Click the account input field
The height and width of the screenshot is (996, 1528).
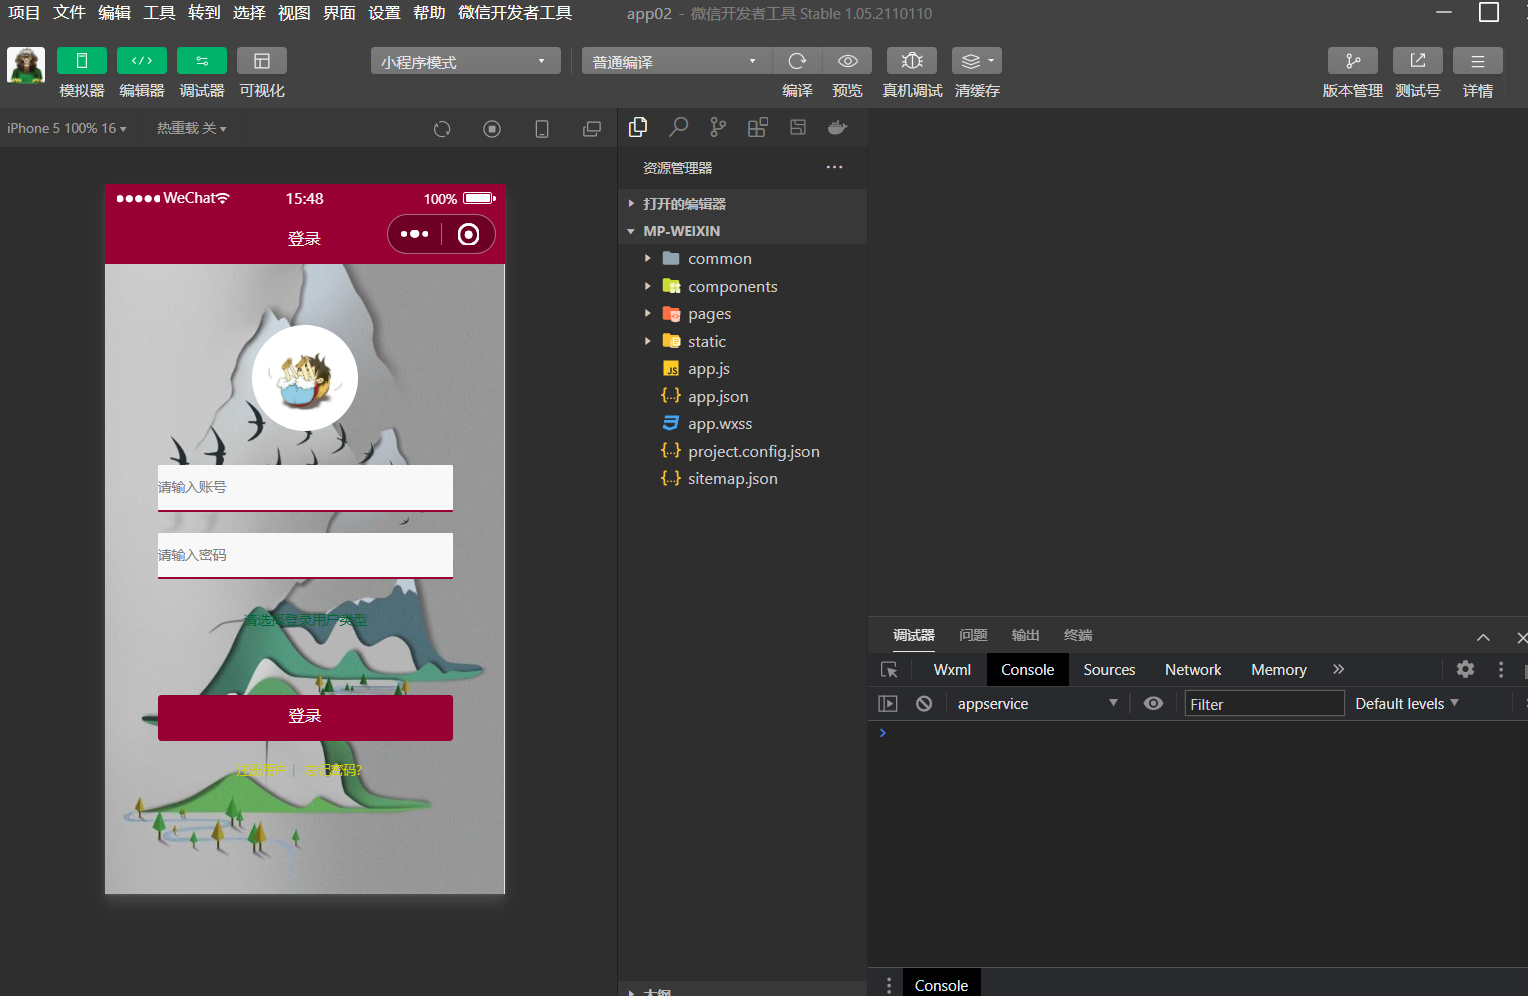(305, 487)
